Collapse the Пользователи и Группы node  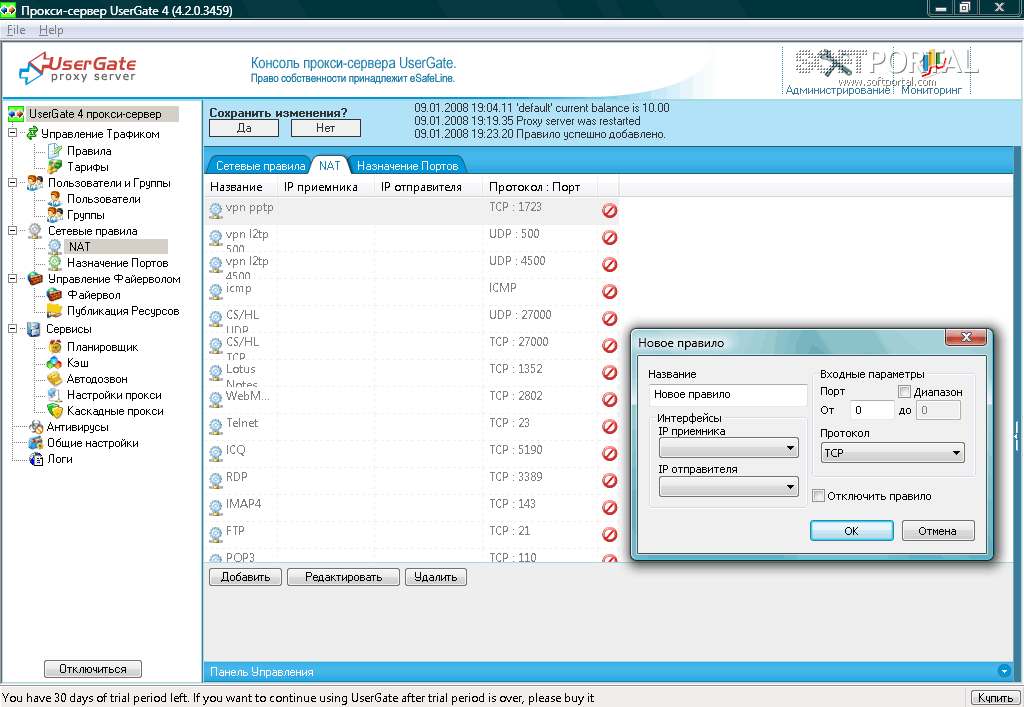[x=12, y=182]
